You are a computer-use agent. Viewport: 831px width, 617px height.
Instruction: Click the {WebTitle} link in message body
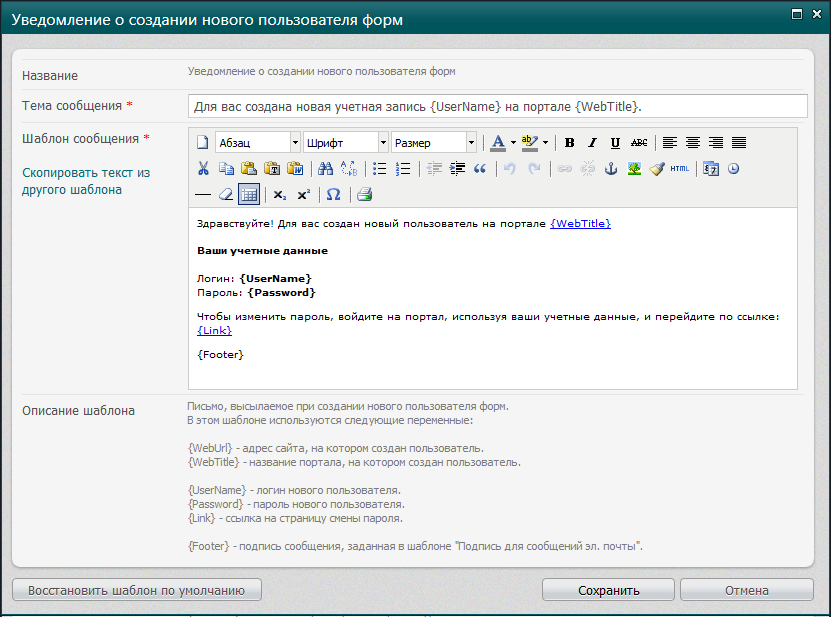(x=580, y=224)
